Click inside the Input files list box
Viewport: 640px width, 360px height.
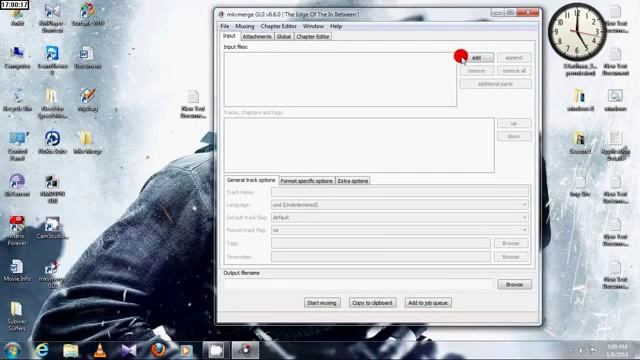(x=340, y=79)
